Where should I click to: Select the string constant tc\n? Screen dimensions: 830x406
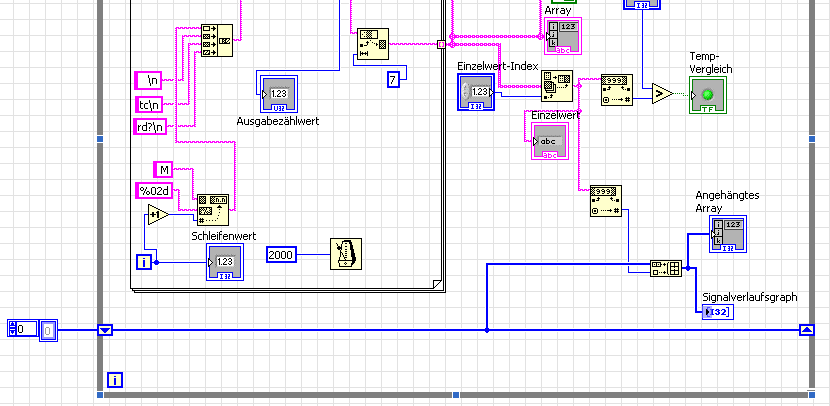[148, 105]
